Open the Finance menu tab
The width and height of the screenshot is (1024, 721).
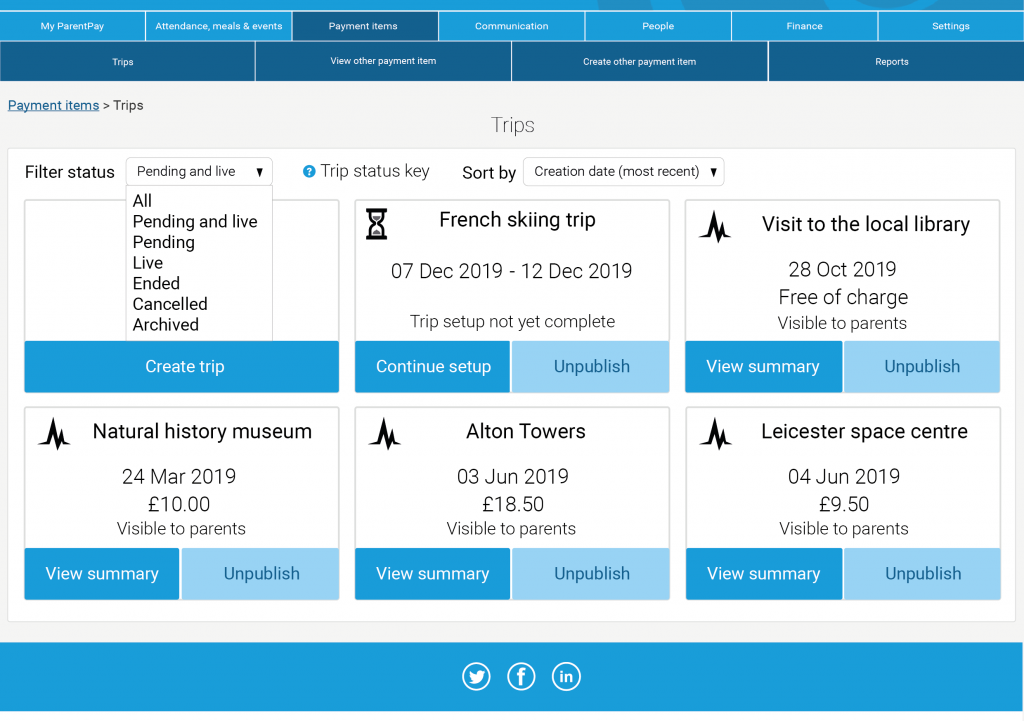[x=804, y=26]
